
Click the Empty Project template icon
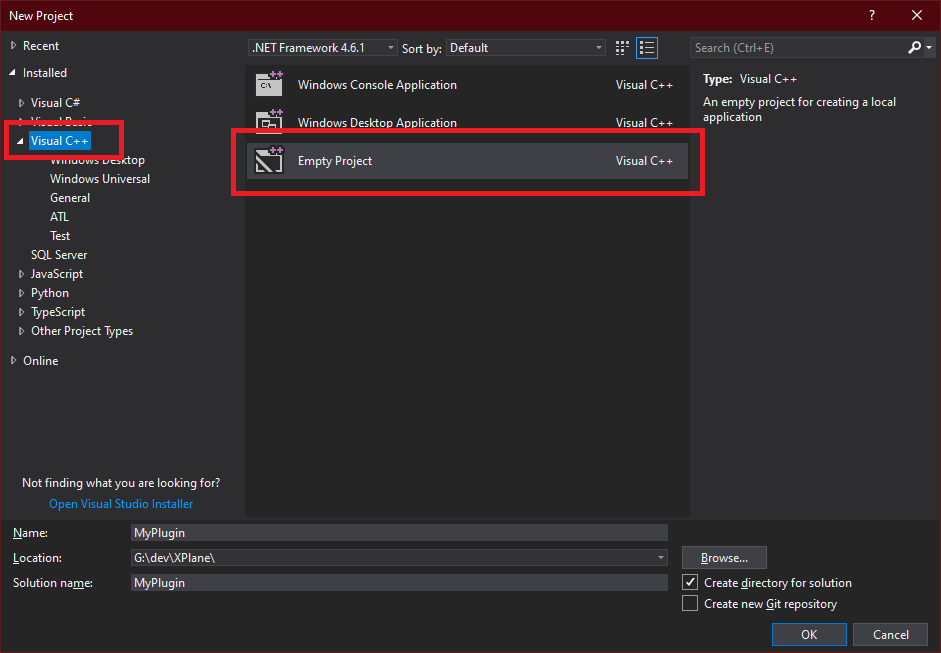[268, 160]
